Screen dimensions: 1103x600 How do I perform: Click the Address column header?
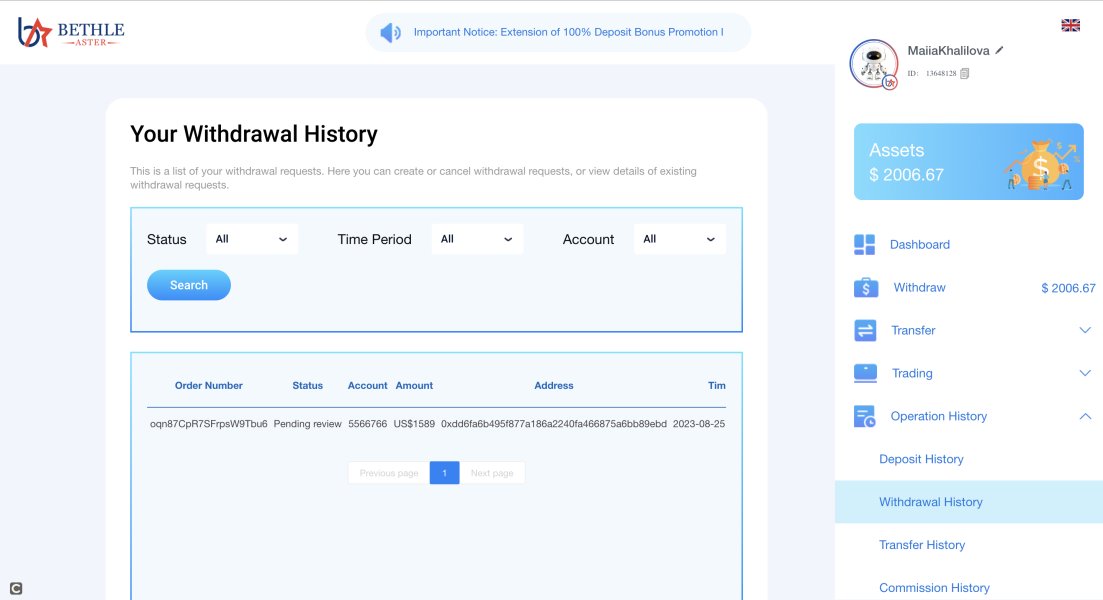tap(554, 385)
